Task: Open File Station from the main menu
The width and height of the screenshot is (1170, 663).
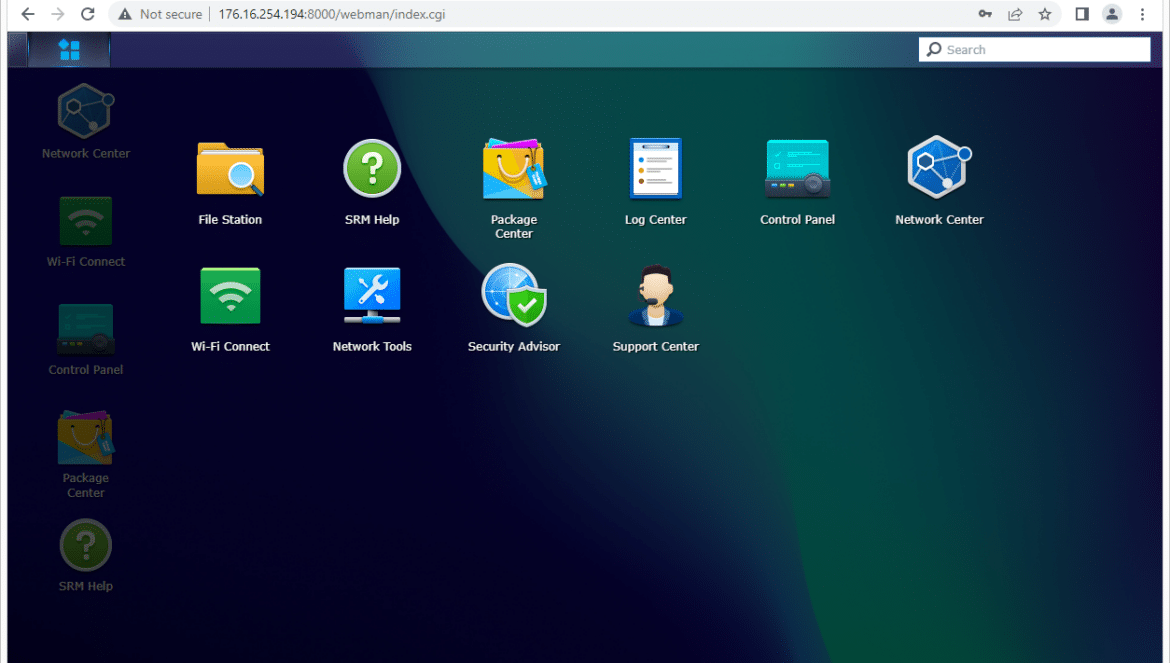Action: pyautogui.click(x=230, y=181)
